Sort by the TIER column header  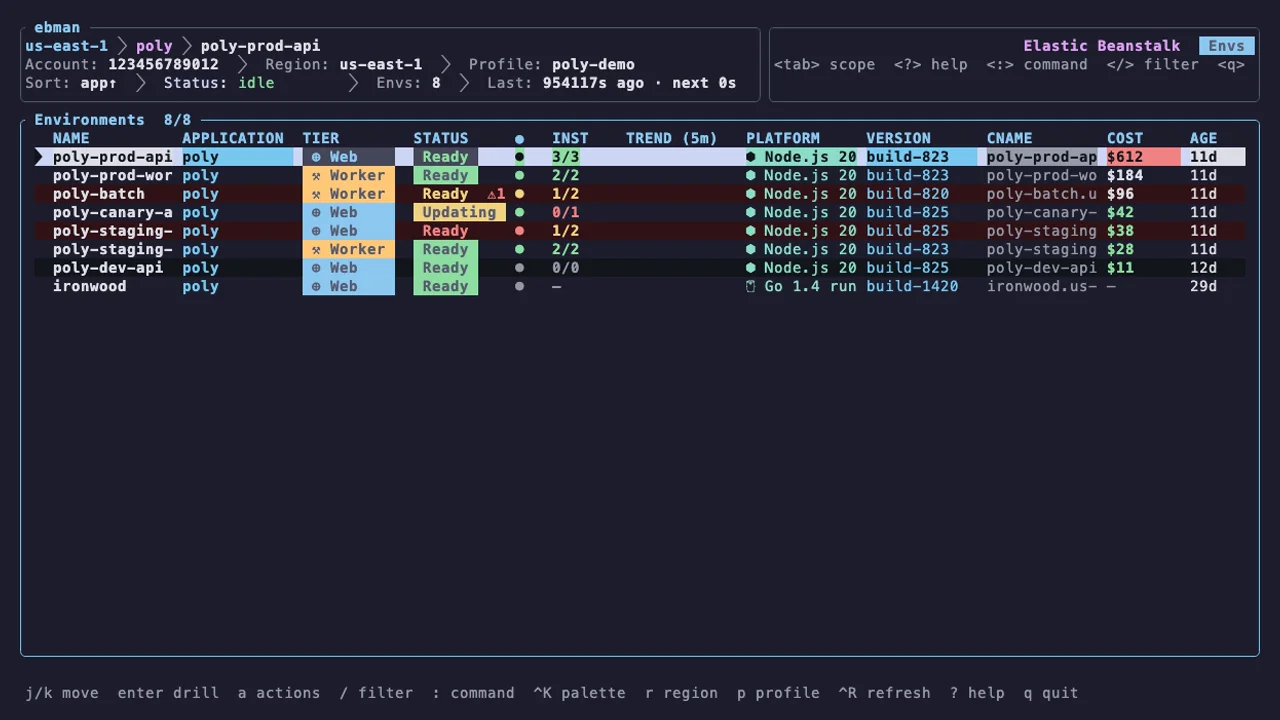click(x=321, y=139)
